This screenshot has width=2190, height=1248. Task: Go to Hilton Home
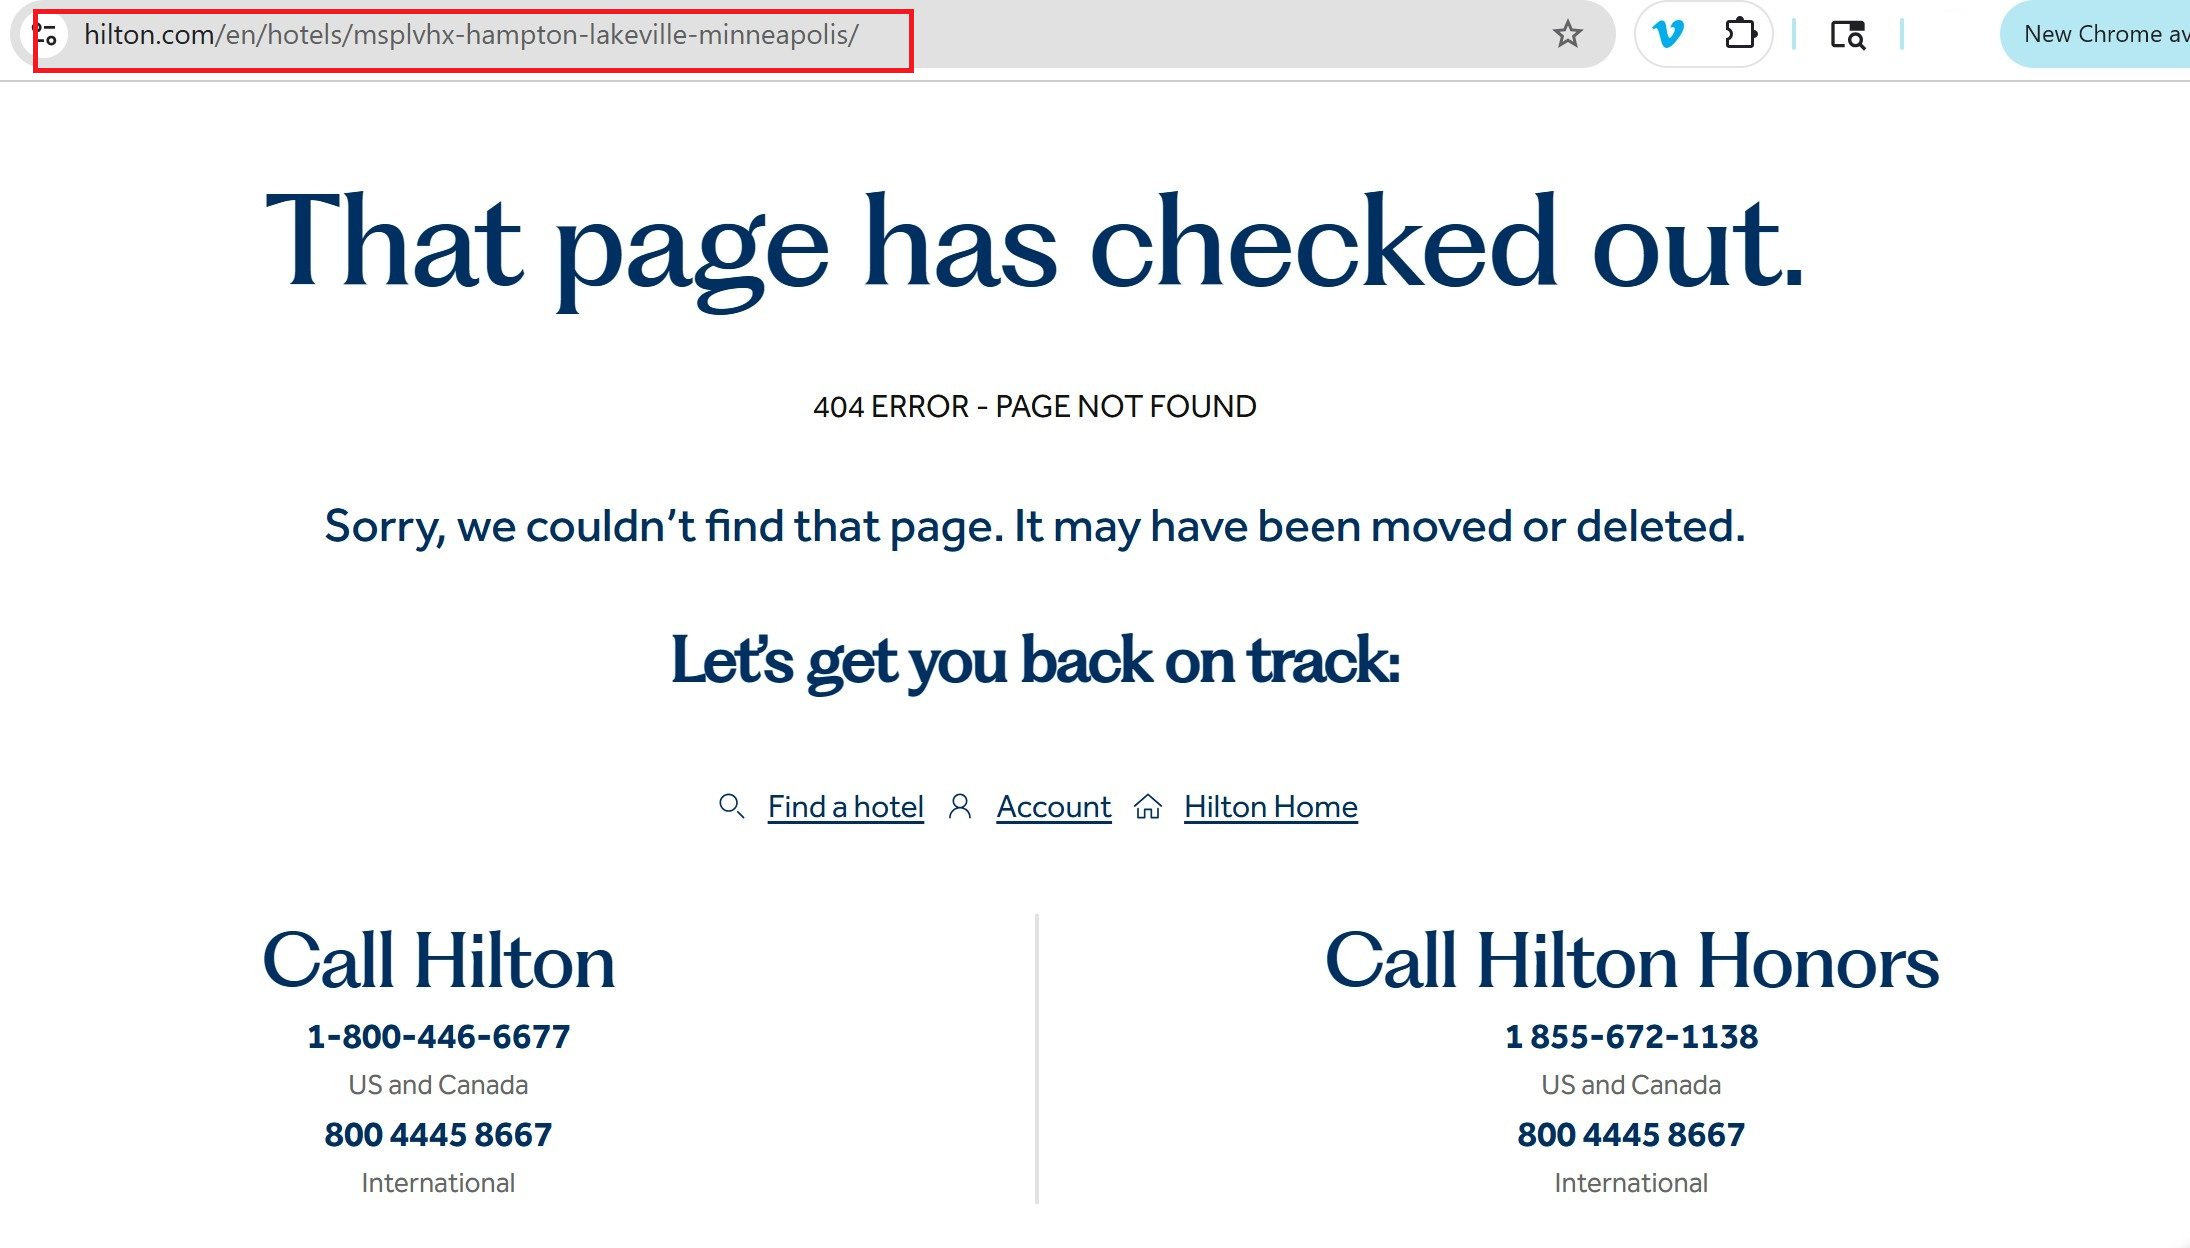pyautogui.click(x=1270, y=806)
